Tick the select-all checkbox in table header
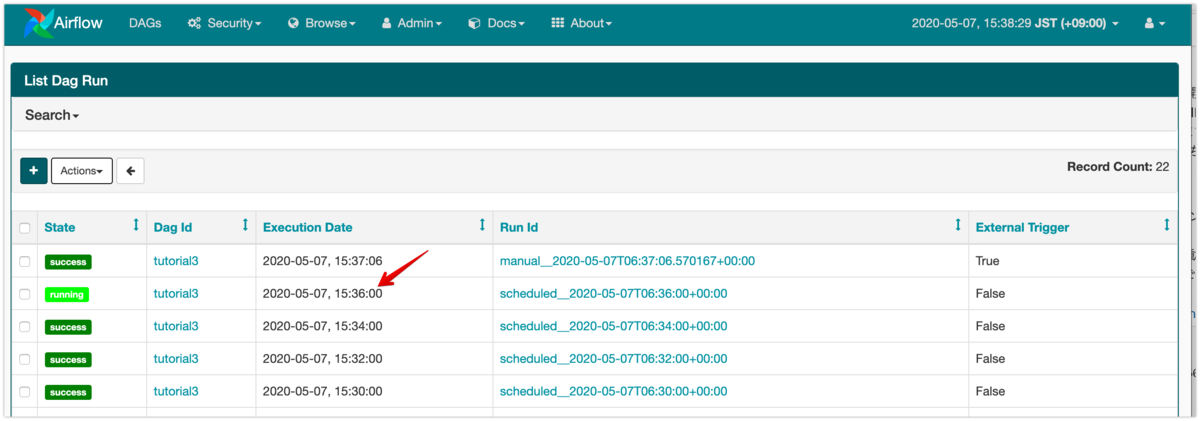Image resolution: width=1200 pixels, height=421 pixels. [x=25, y=228]
